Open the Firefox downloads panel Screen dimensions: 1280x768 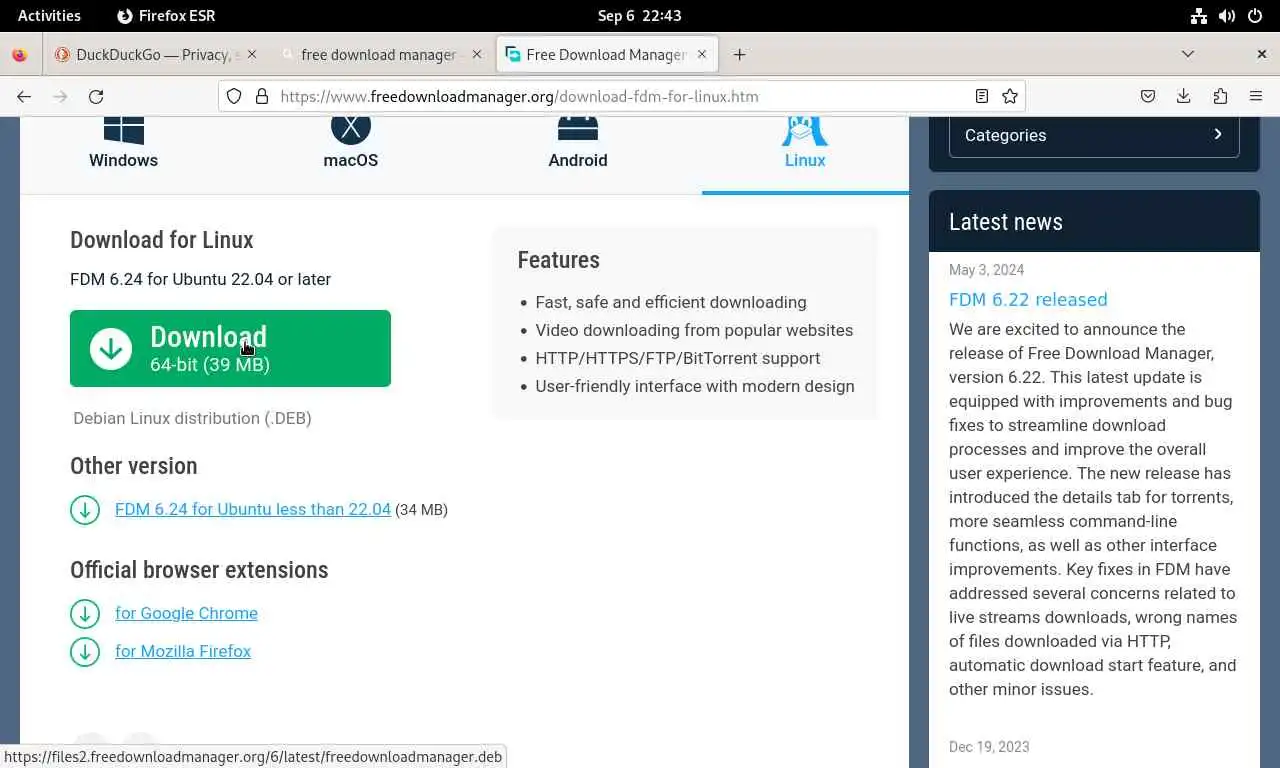click(1184, 96)
